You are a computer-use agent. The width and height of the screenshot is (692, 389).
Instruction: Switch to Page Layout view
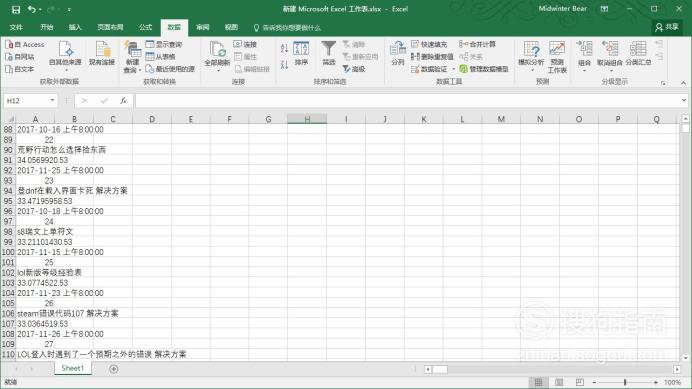pyautogui.click(x=559, y=382)
